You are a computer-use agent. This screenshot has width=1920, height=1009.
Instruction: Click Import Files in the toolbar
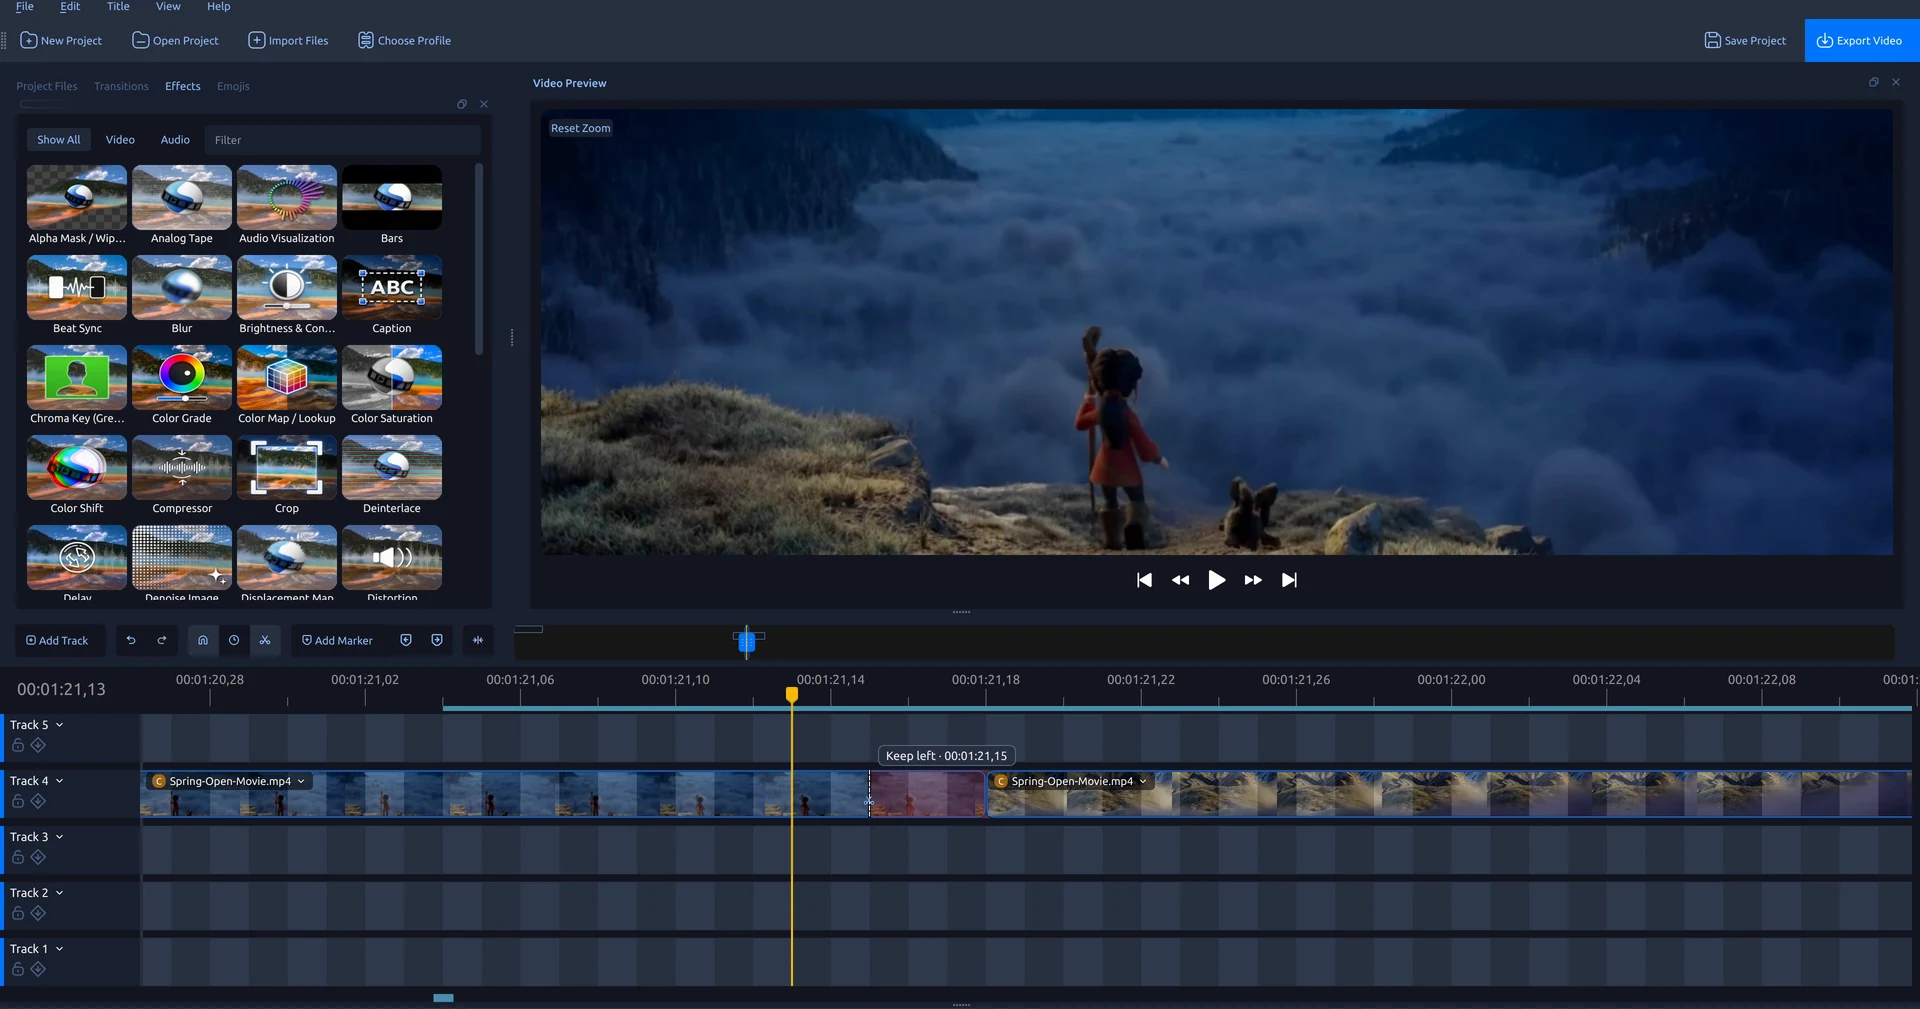point(288,41)
